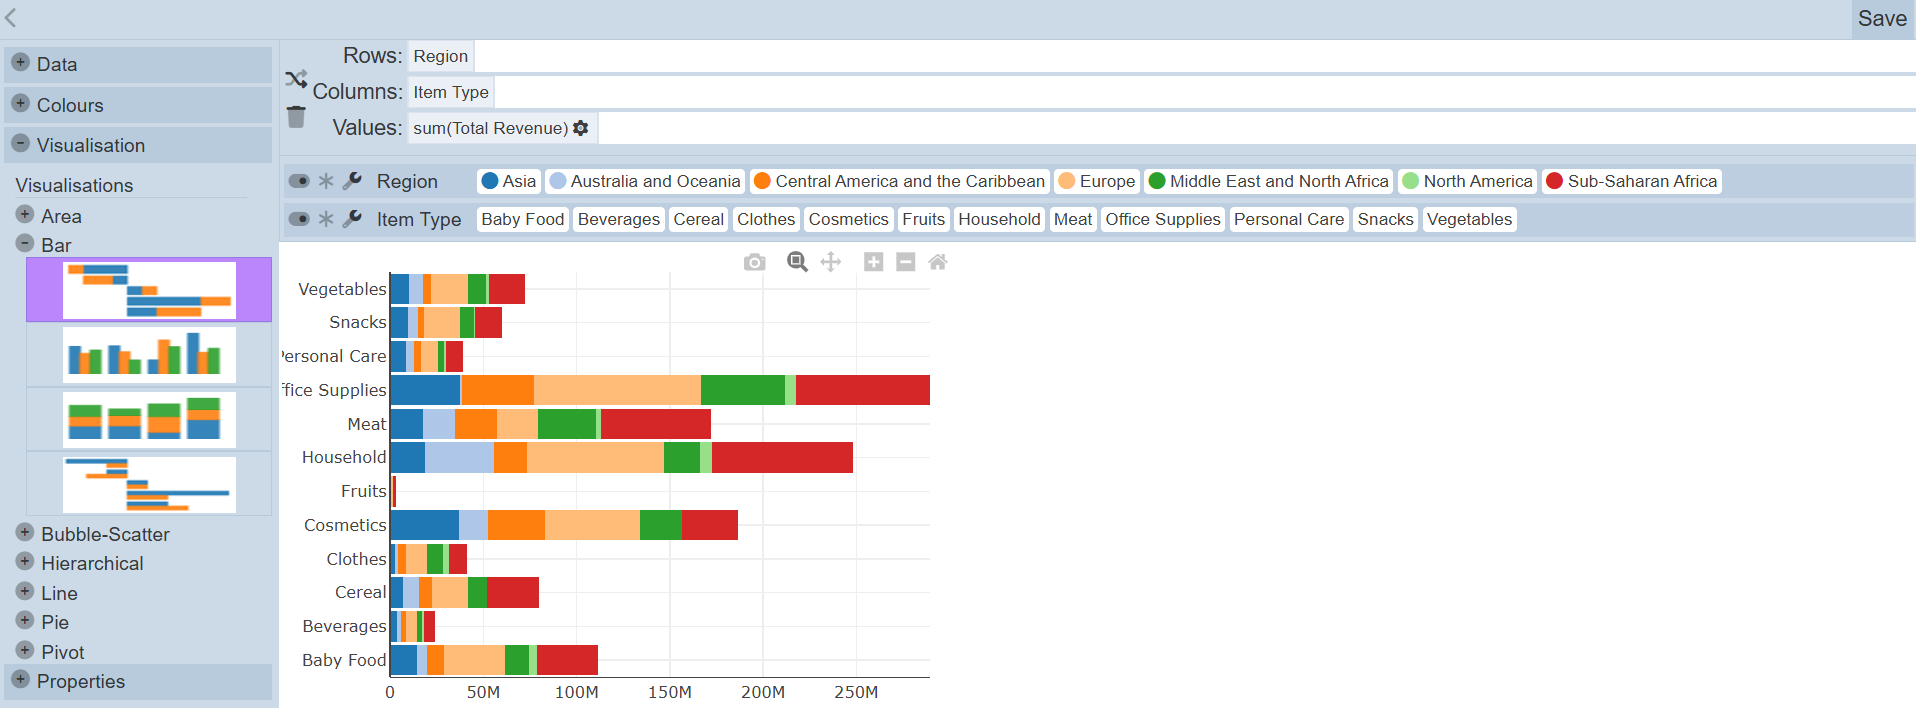Toggle the eye visibility for Item Type filter
This screenshot has width=1916, height=708.
point(299,219)
